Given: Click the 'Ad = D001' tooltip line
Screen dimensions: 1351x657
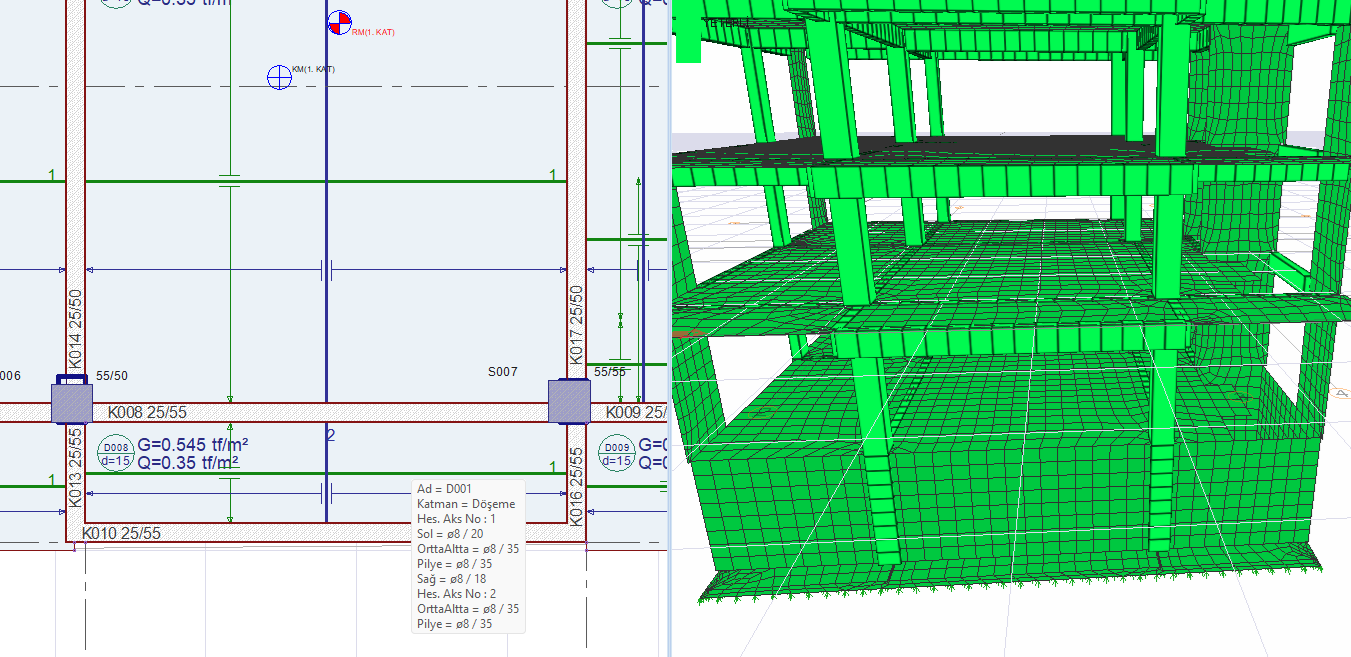Looking at the screenshot, I should tap(445, 489).
